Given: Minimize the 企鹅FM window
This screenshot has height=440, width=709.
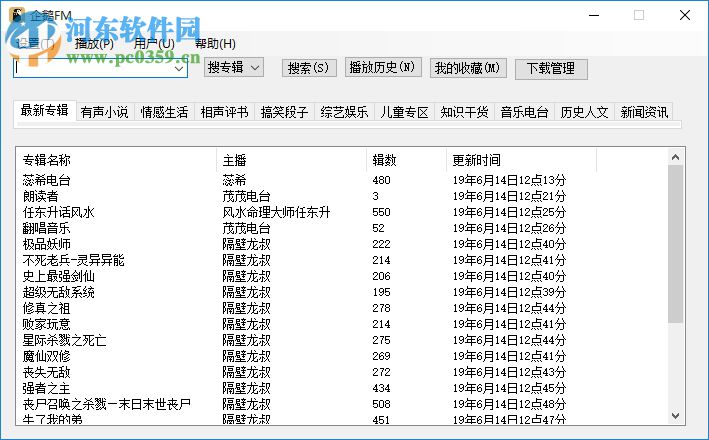Looking at the screenshot, I should tap(594, 15).
